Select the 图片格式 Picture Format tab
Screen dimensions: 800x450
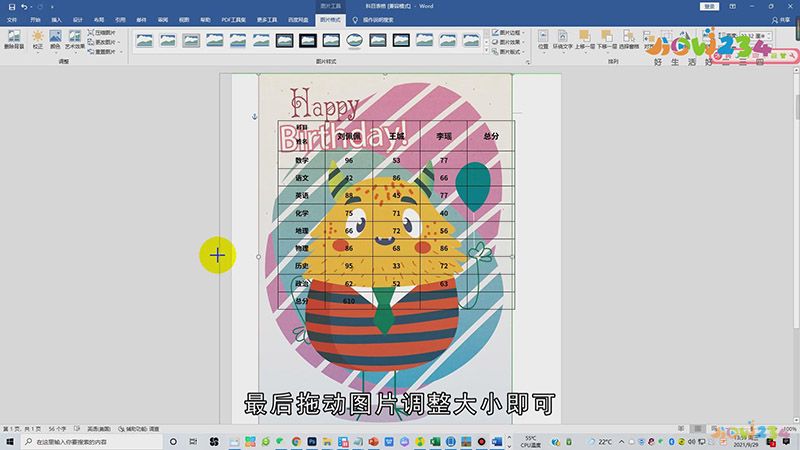(330, 20)
